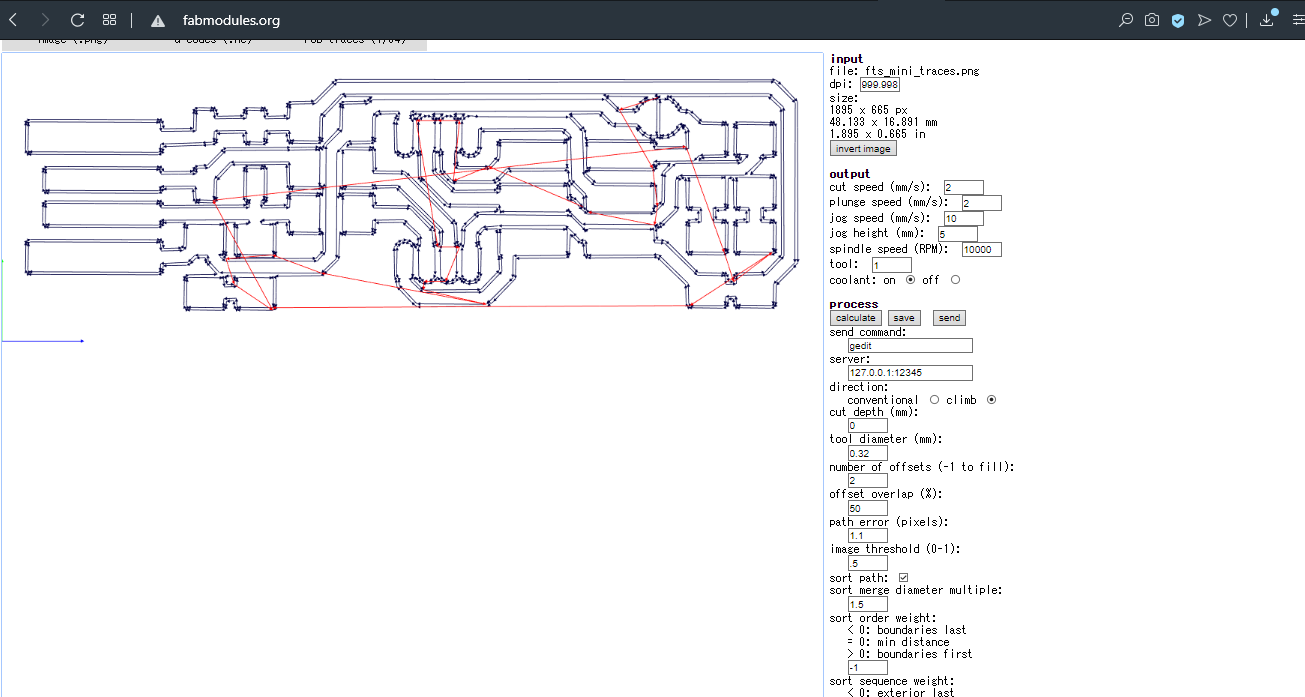
Task: Open the camera snapshot tool
Action: (x=1152, y=20)
